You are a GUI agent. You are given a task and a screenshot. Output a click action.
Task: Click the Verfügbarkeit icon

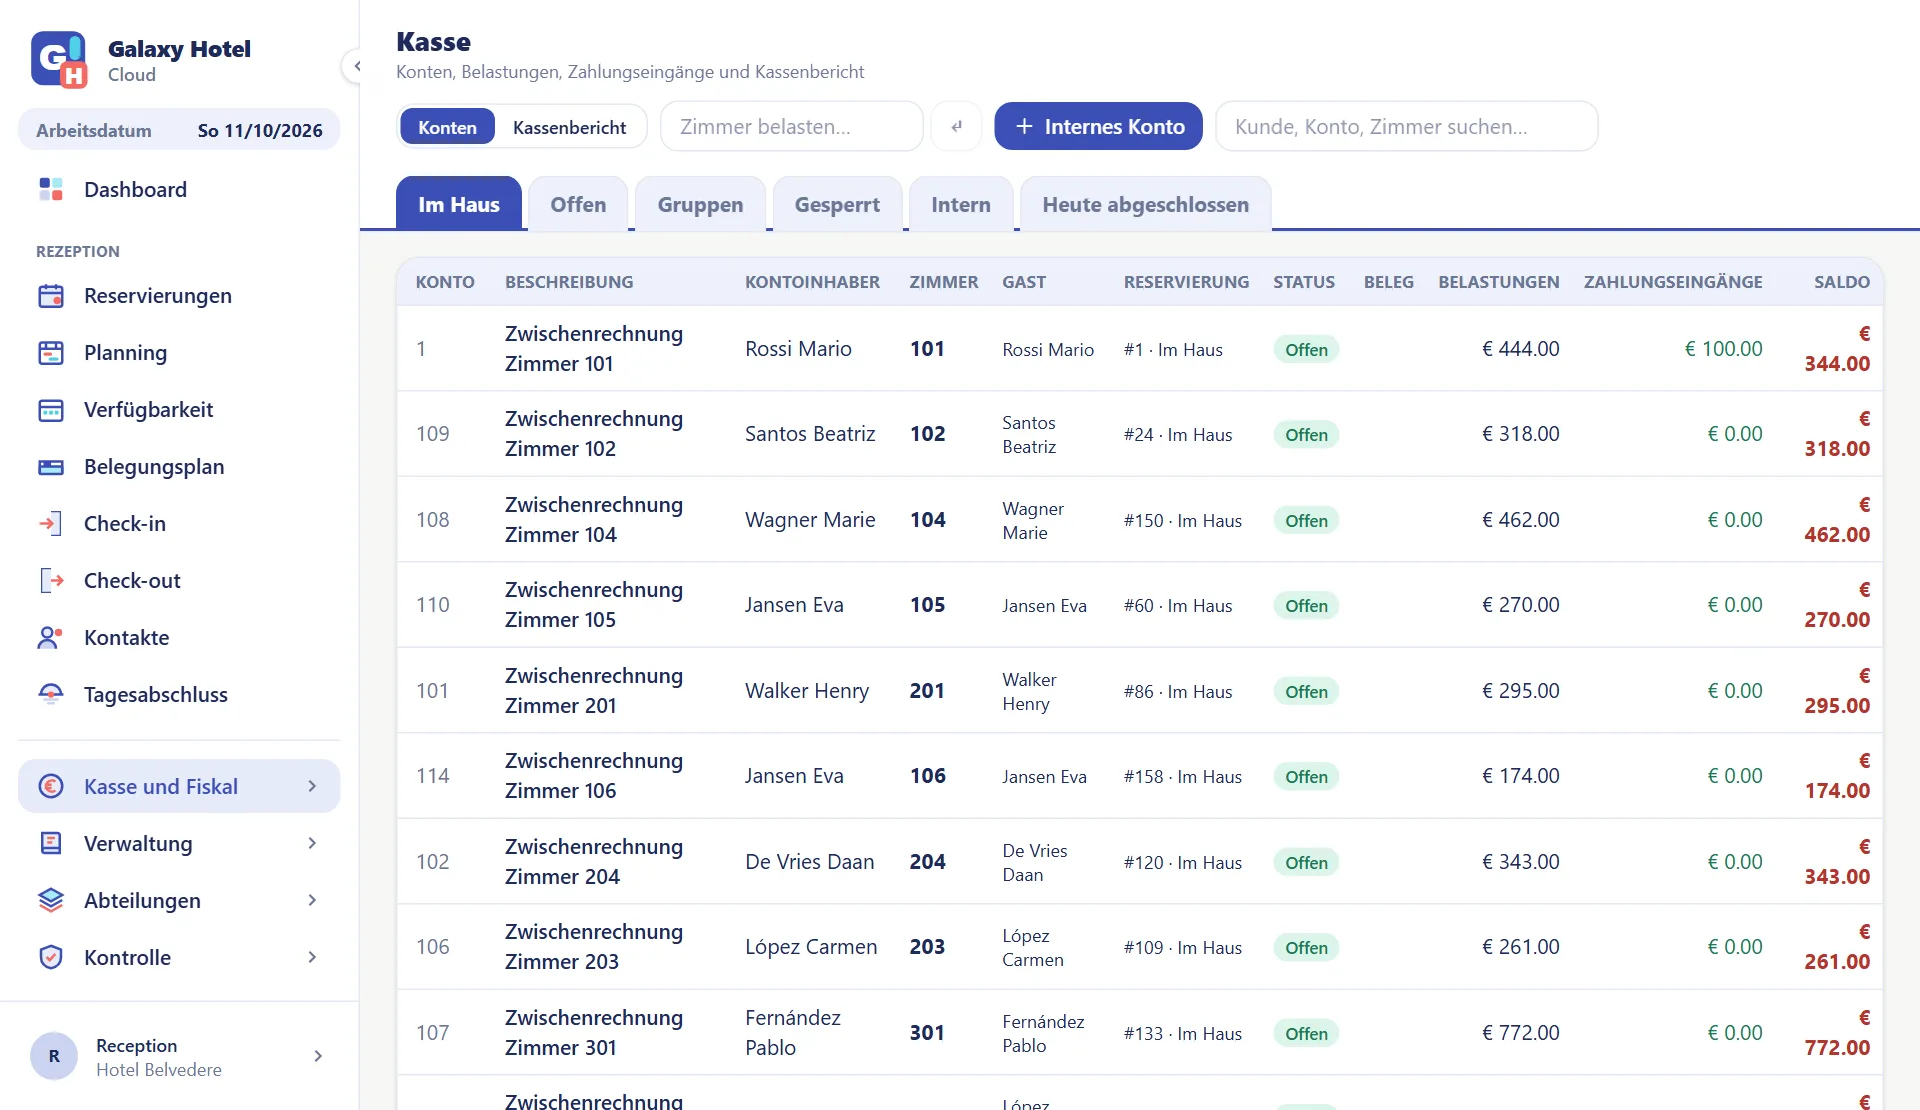51,410
